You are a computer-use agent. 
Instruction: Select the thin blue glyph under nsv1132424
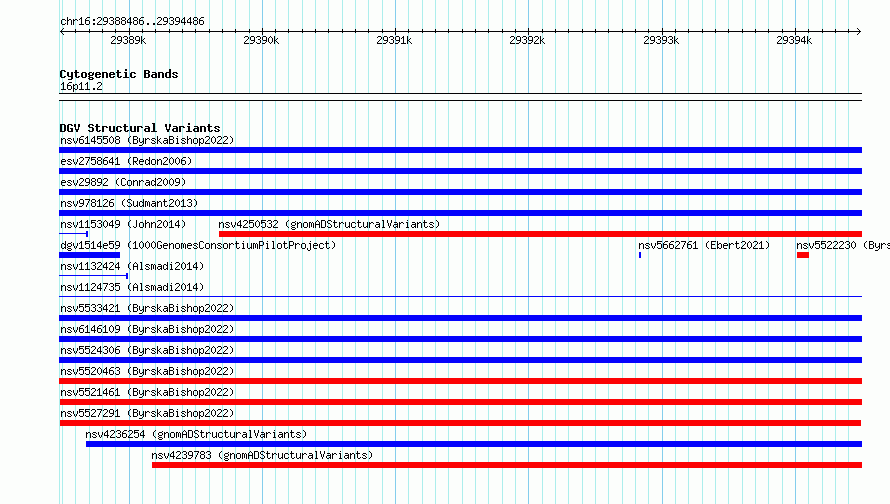[x=94, y=276]
